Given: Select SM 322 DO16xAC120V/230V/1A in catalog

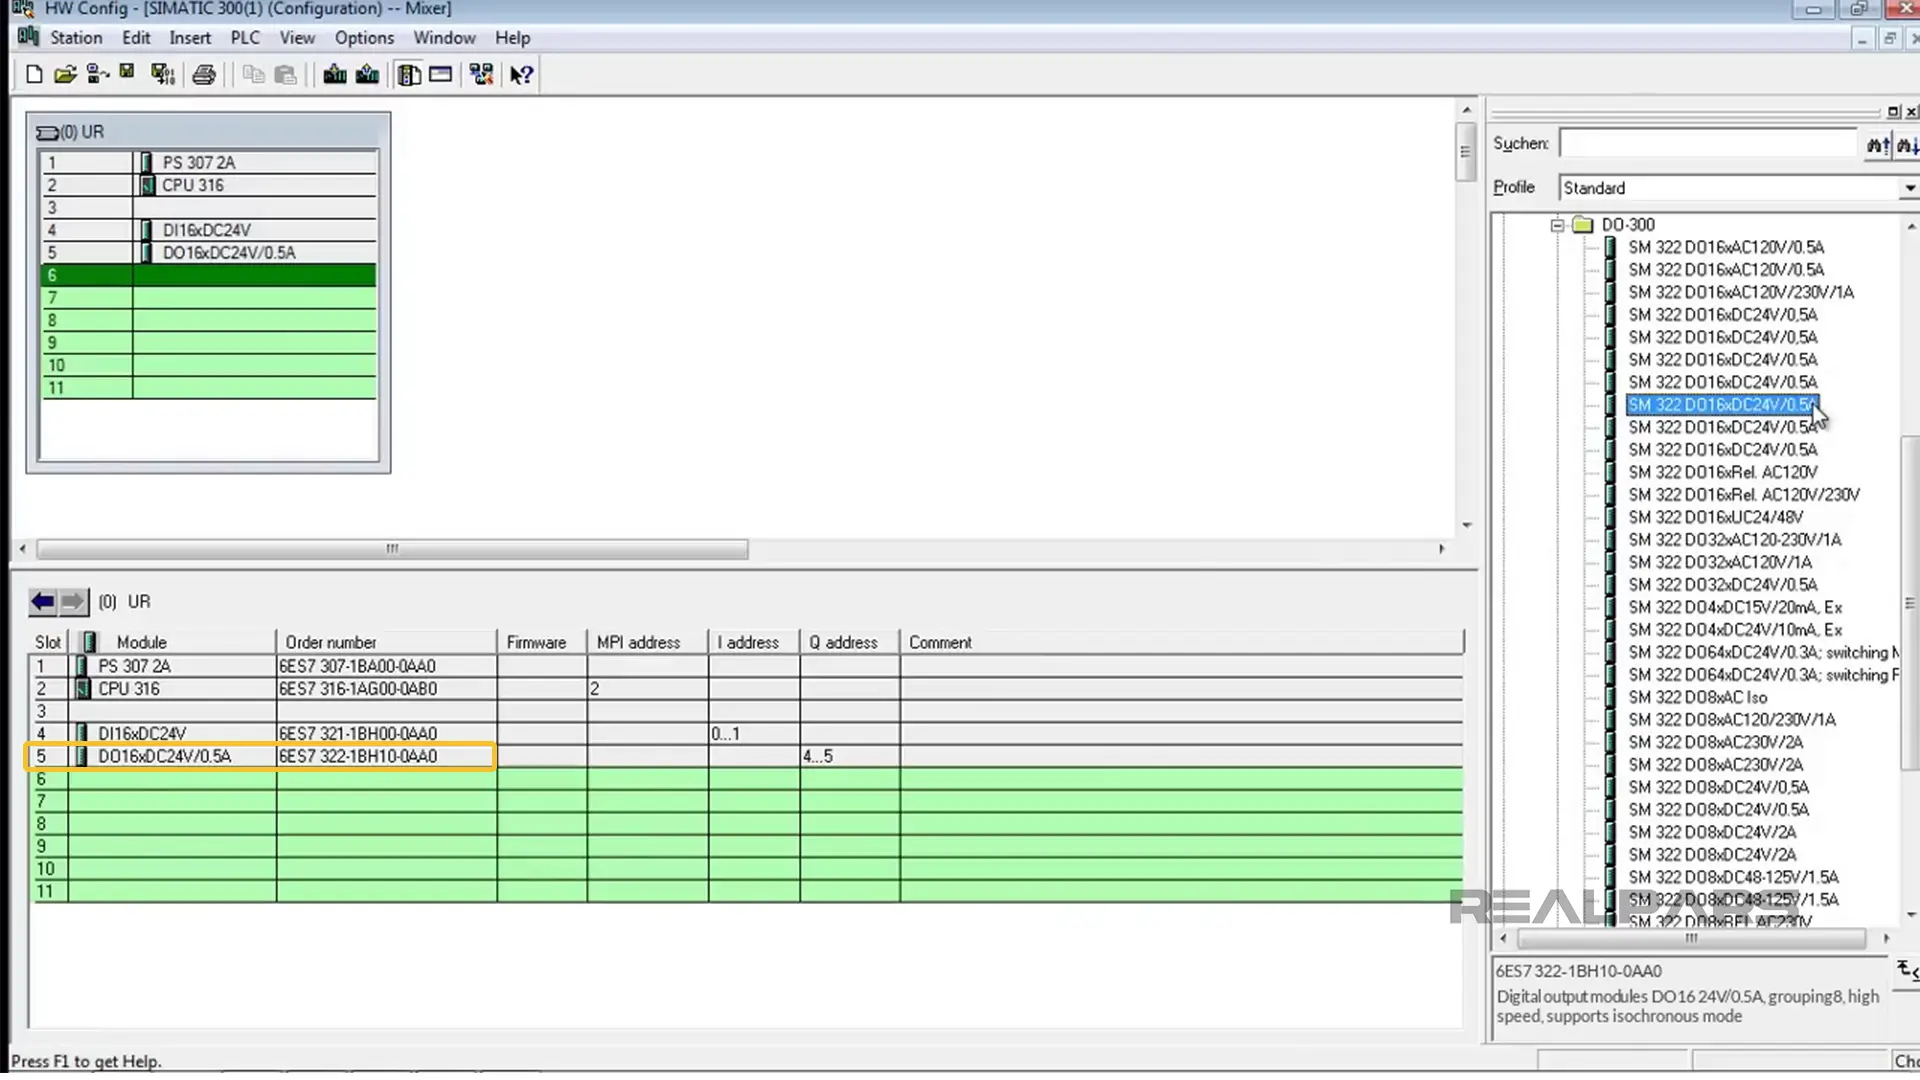Looking at the screenshot, I should (1740, 292).
